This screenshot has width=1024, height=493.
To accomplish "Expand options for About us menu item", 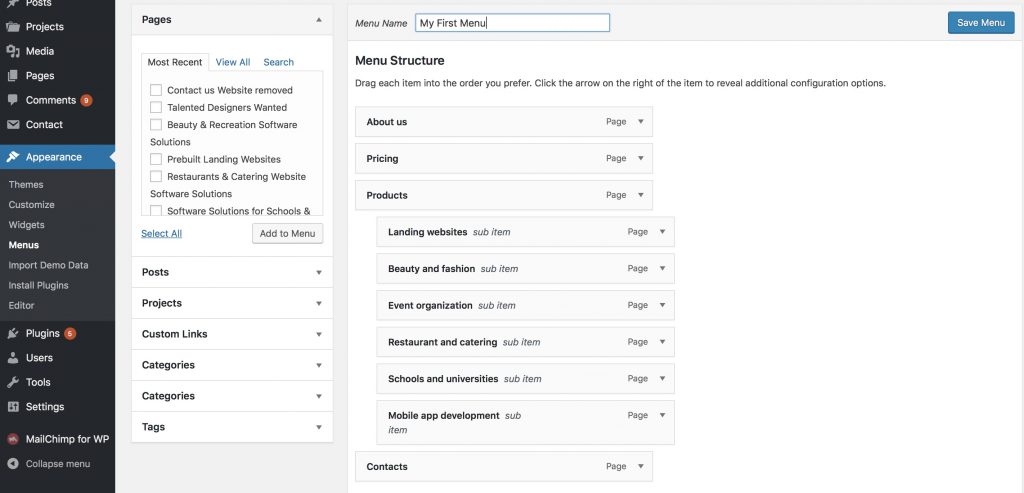I will 641,121.
